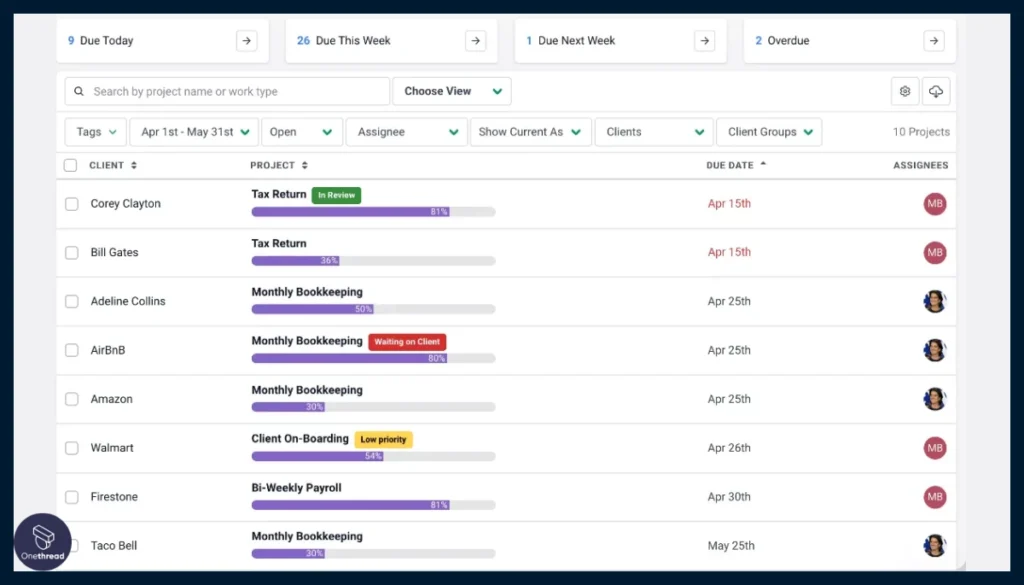Click Taco Bell's assignee photo avatar

pyautogui.click(x=935, y=545)
